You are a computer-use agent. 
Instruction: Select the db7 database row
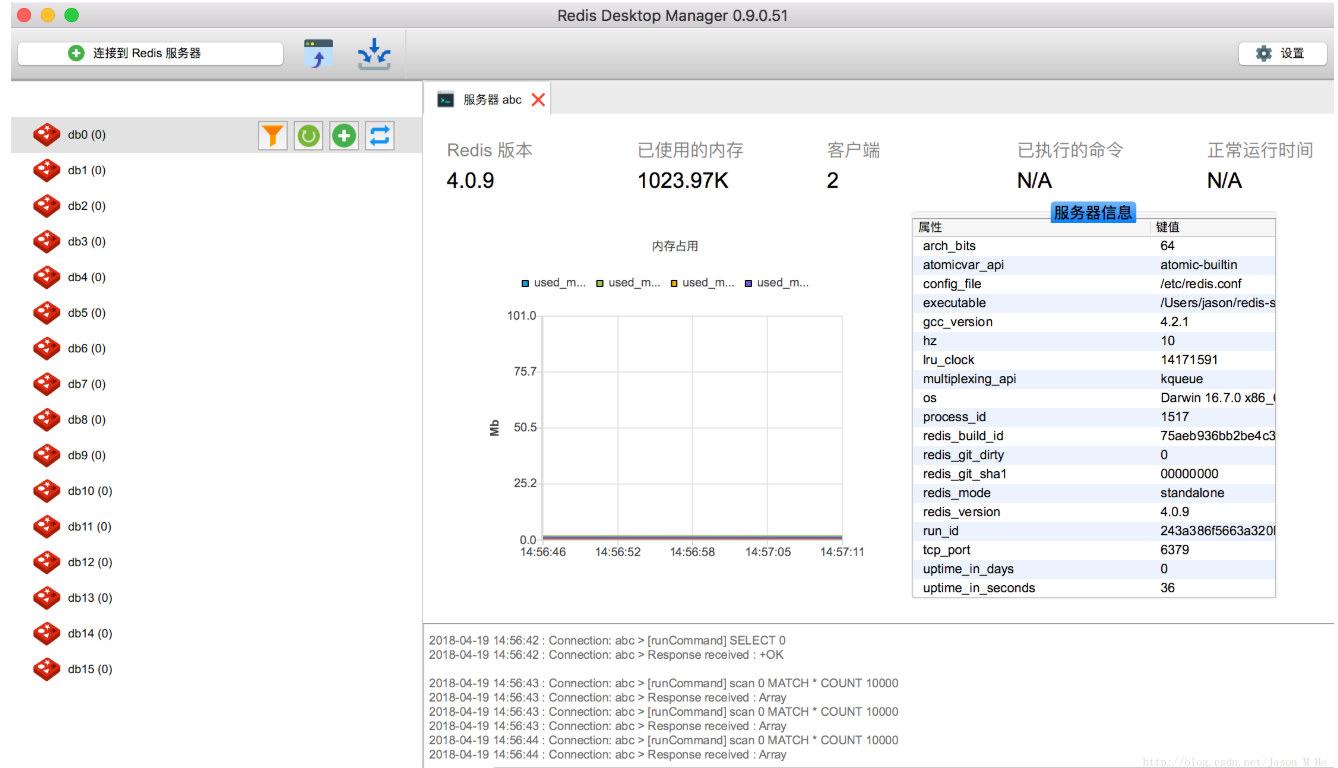[x=217, y=384]
